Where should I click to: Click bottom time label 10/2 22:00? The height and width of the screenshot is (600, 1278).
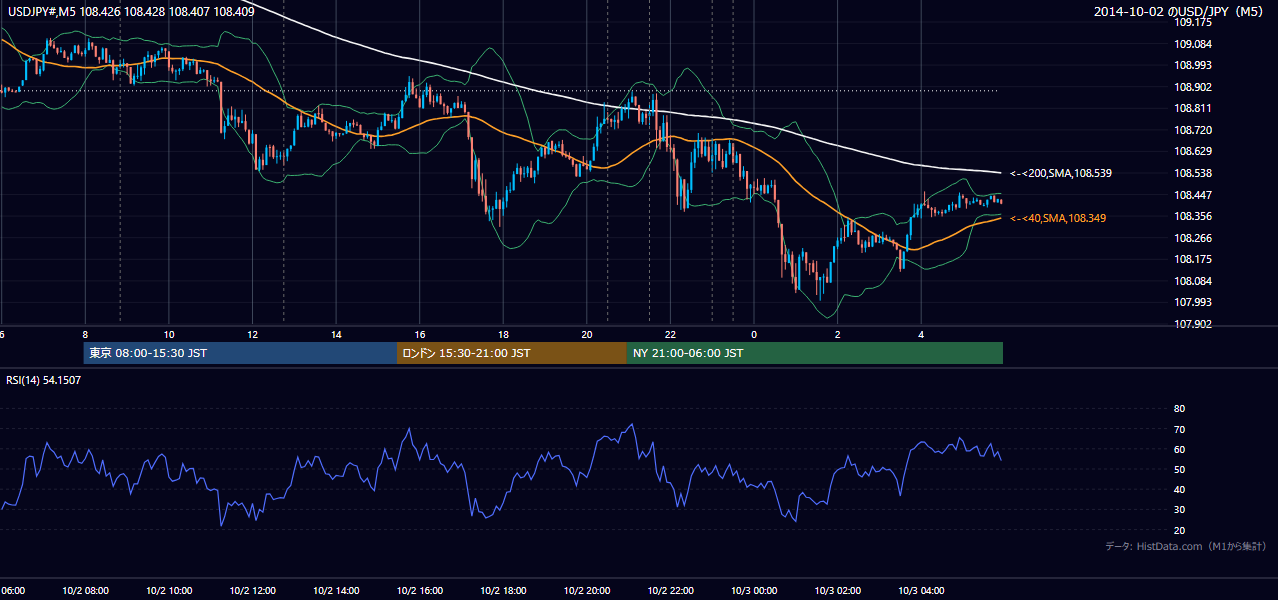pyautogui.click(x=670, y=591)
